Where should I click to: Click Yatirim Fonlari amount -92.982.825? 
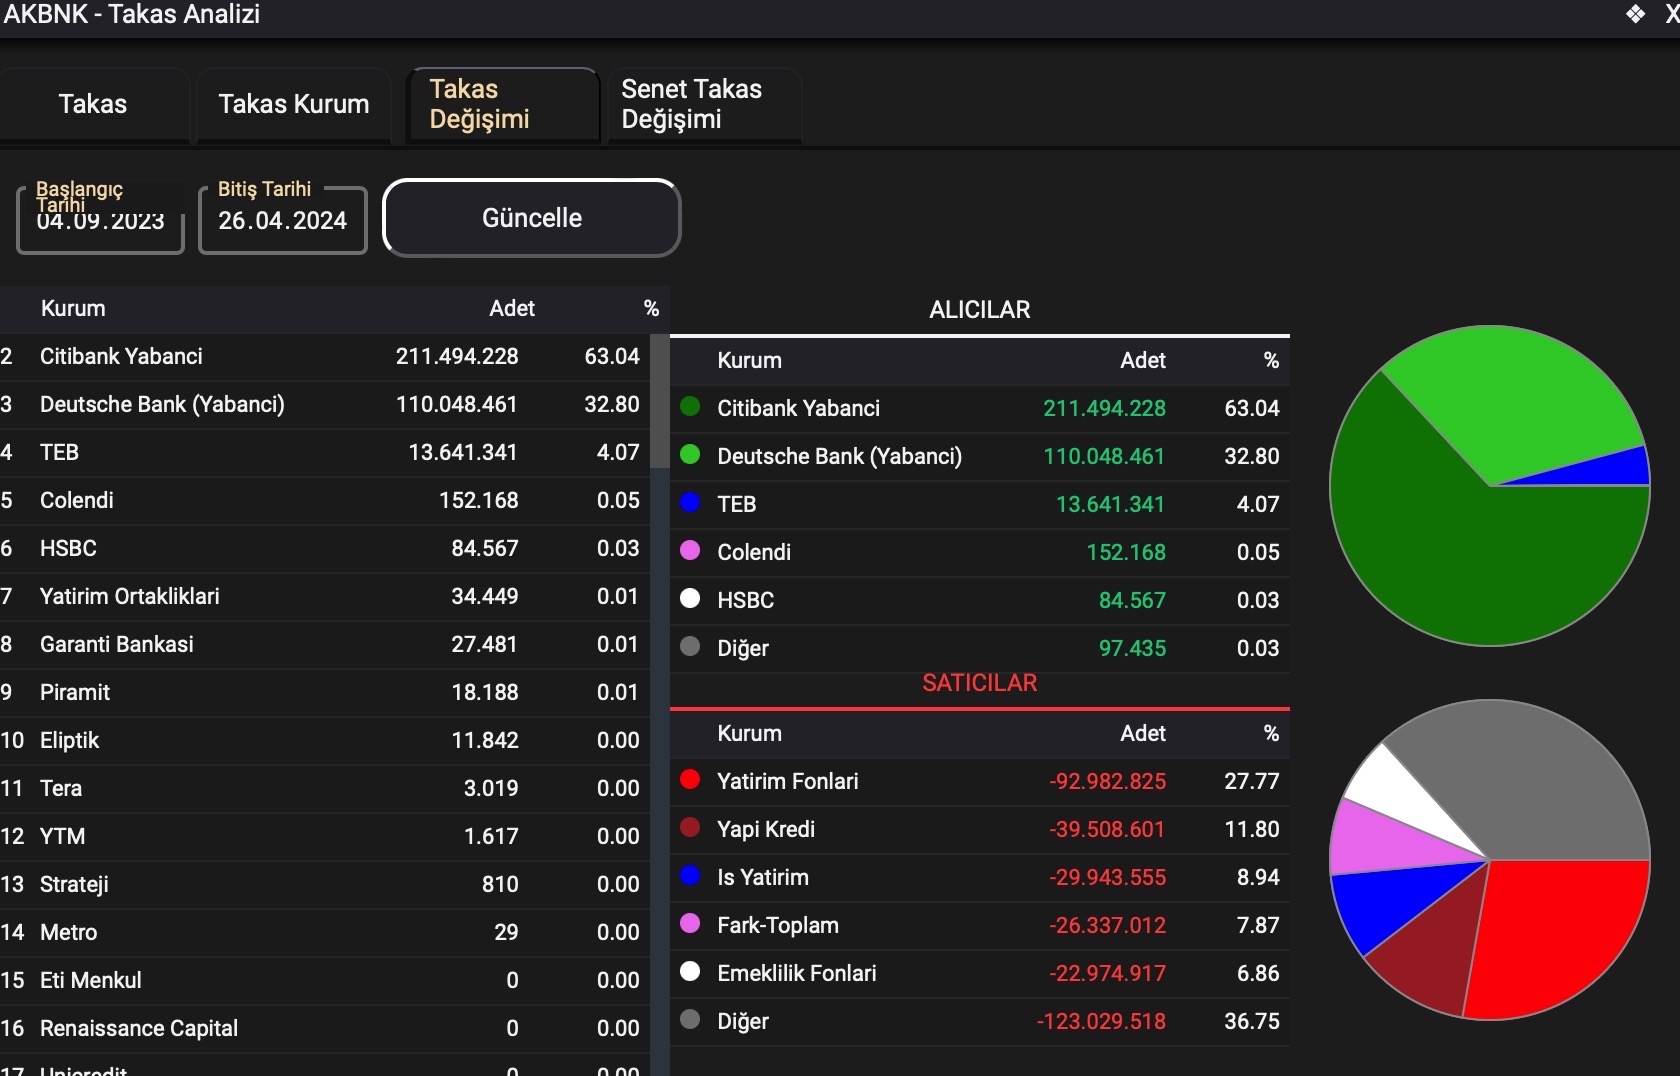tap(1107, 781)
